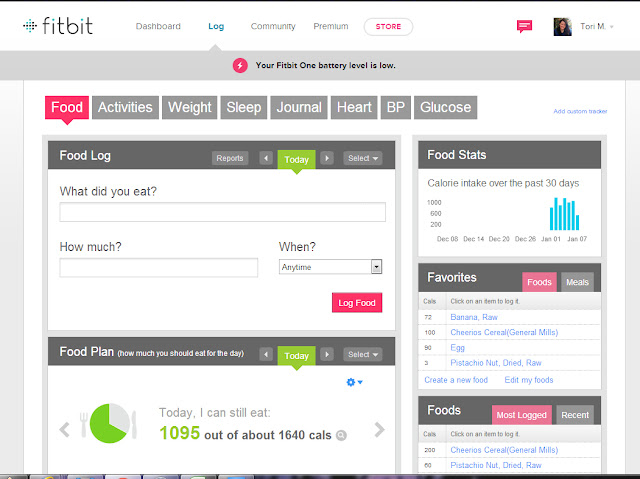This screenshot has height=479, width=640.
Task: Open Food Plan gear settings menu
Action: click(x=354, y=382)
